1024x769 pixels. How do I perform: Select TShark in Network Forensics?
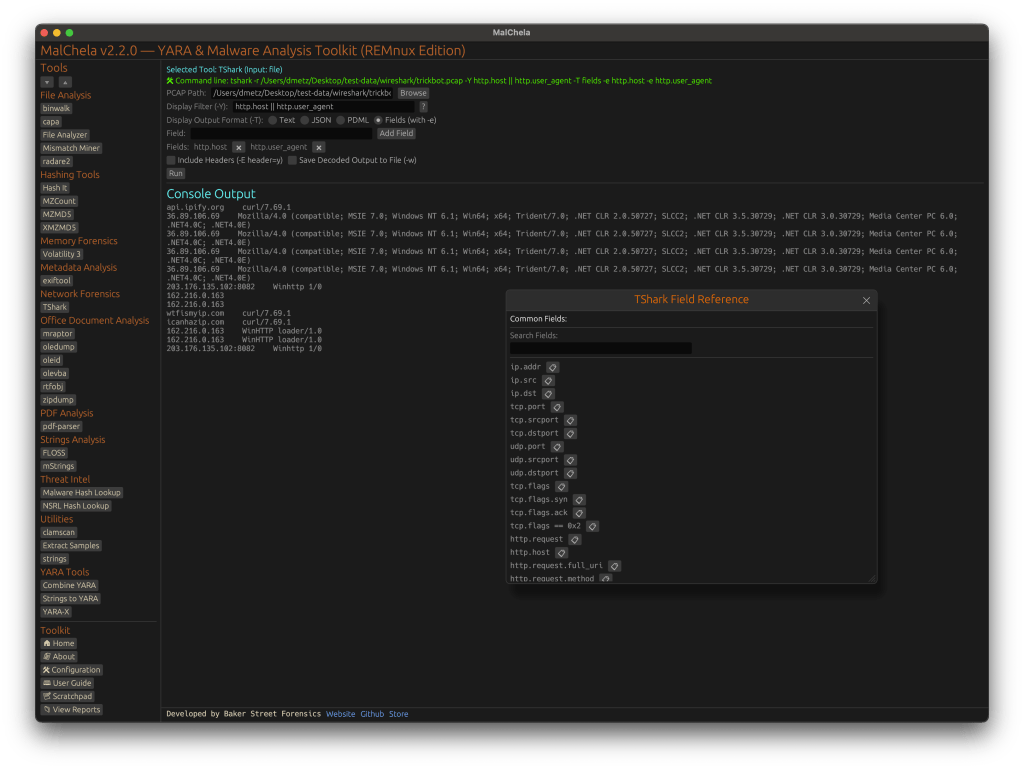tap(55, 307)
